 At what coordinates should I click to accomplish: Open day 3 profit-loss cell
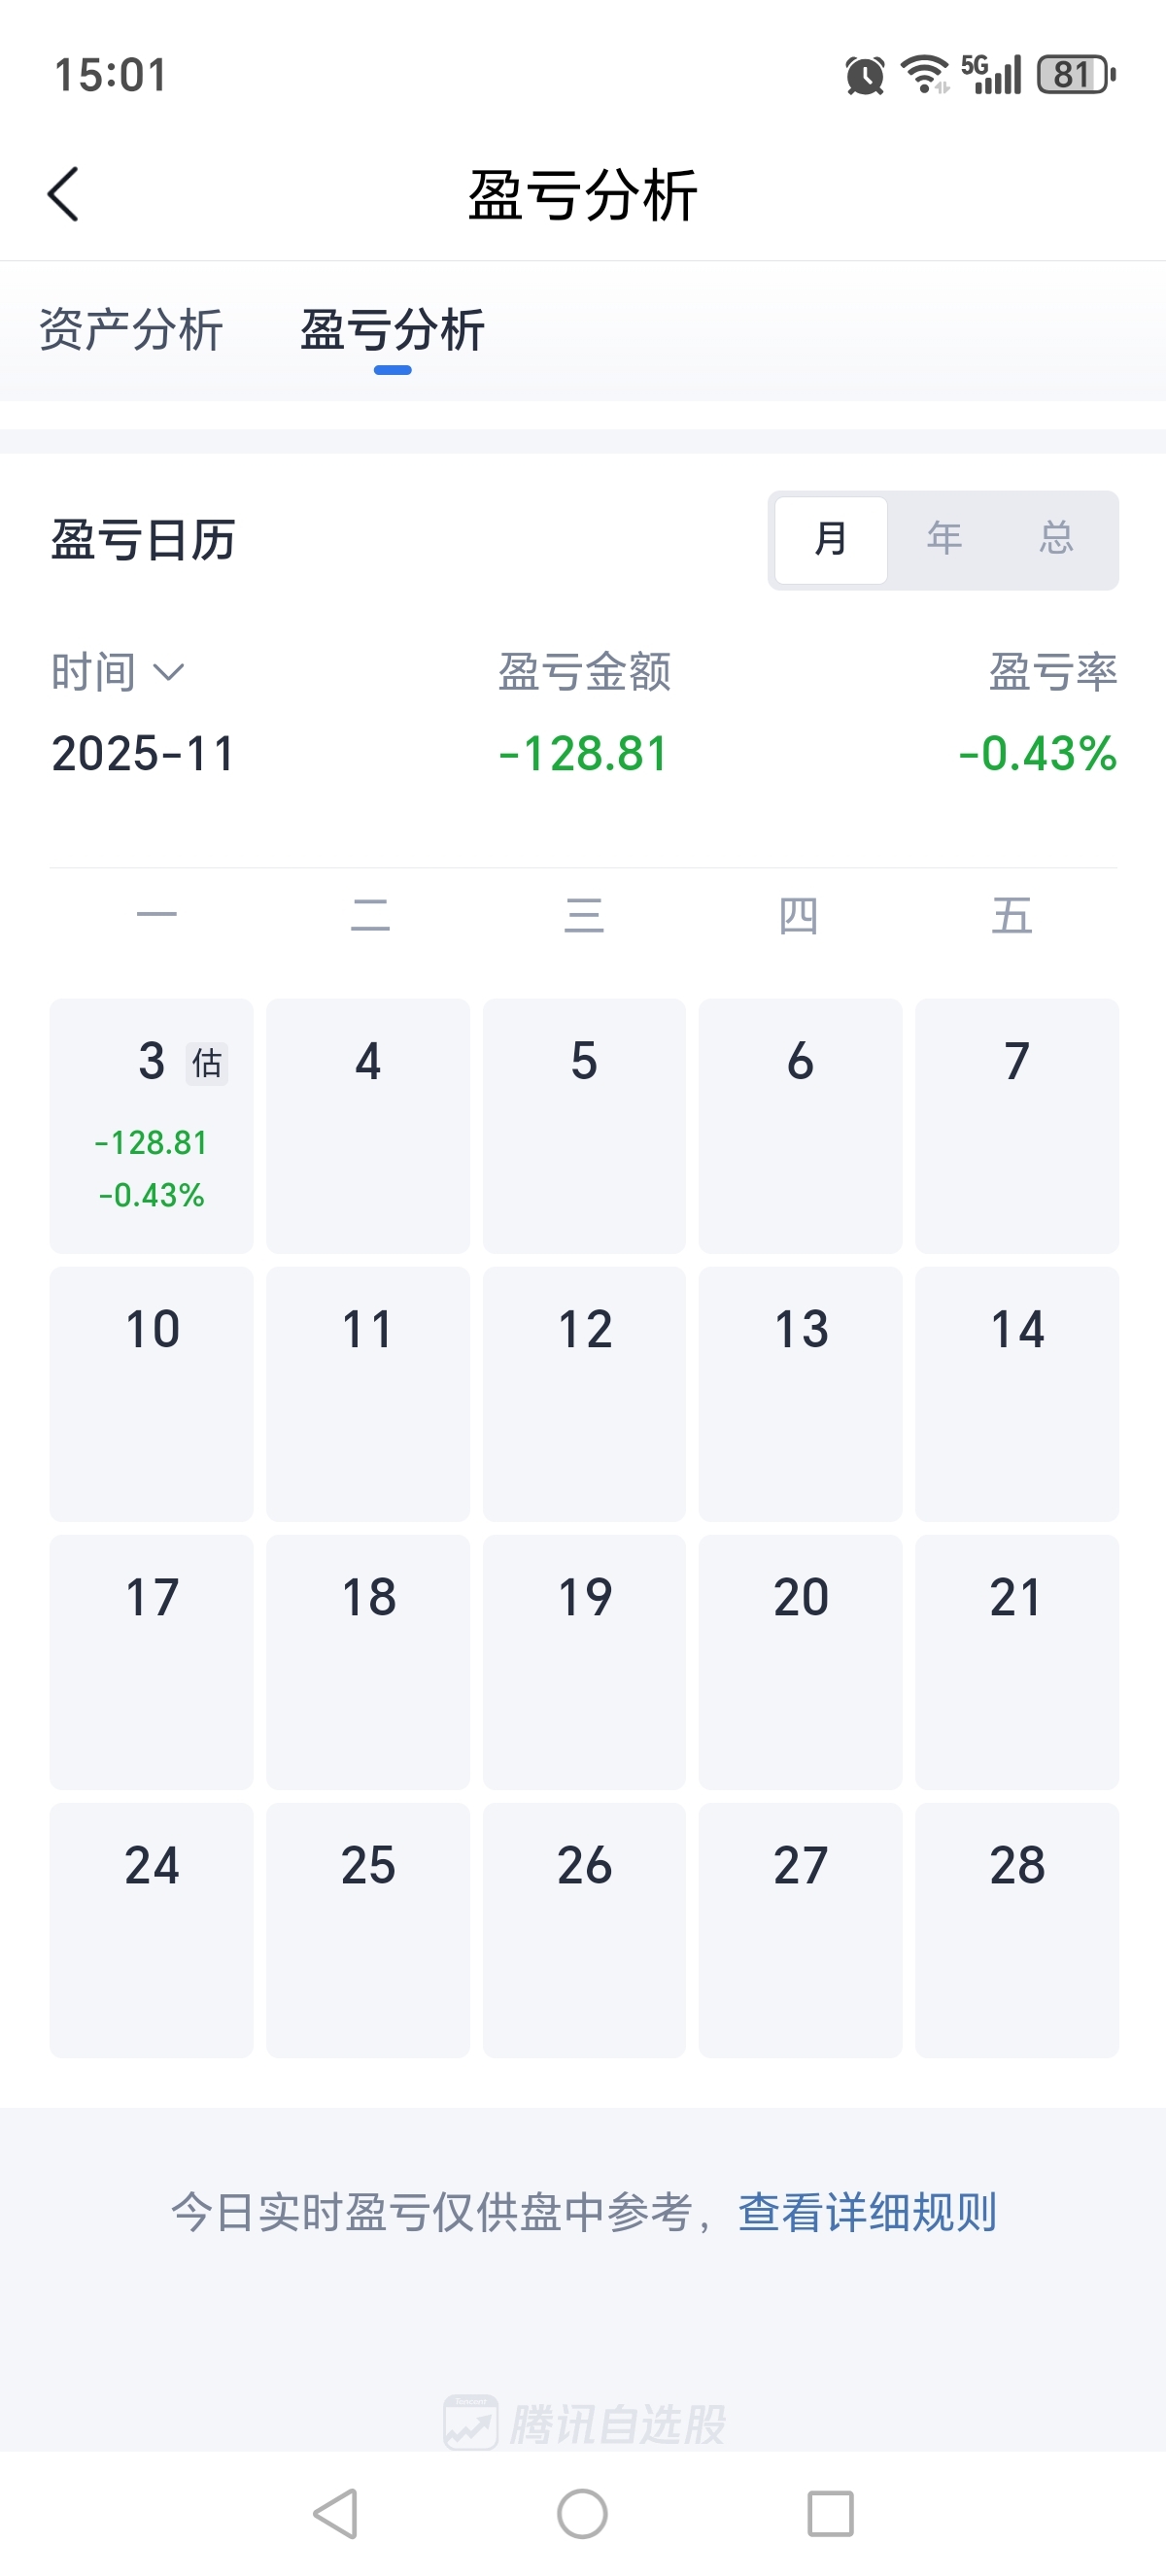(x=151, y=1125)
